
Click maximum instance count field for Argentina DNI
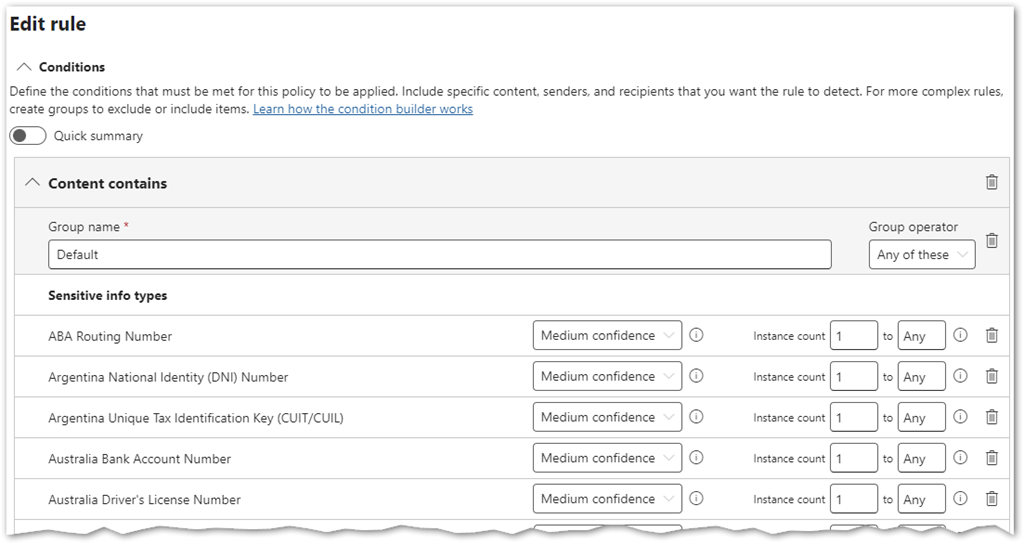click(921, 377)
